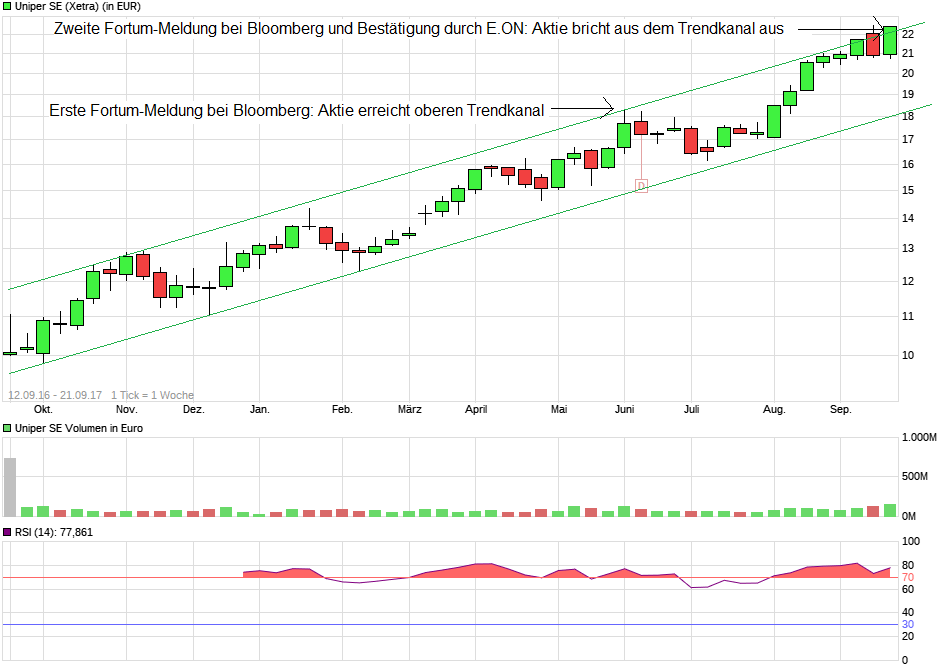
Task: Click the 'Juni' month axis label
Action: 625,409
